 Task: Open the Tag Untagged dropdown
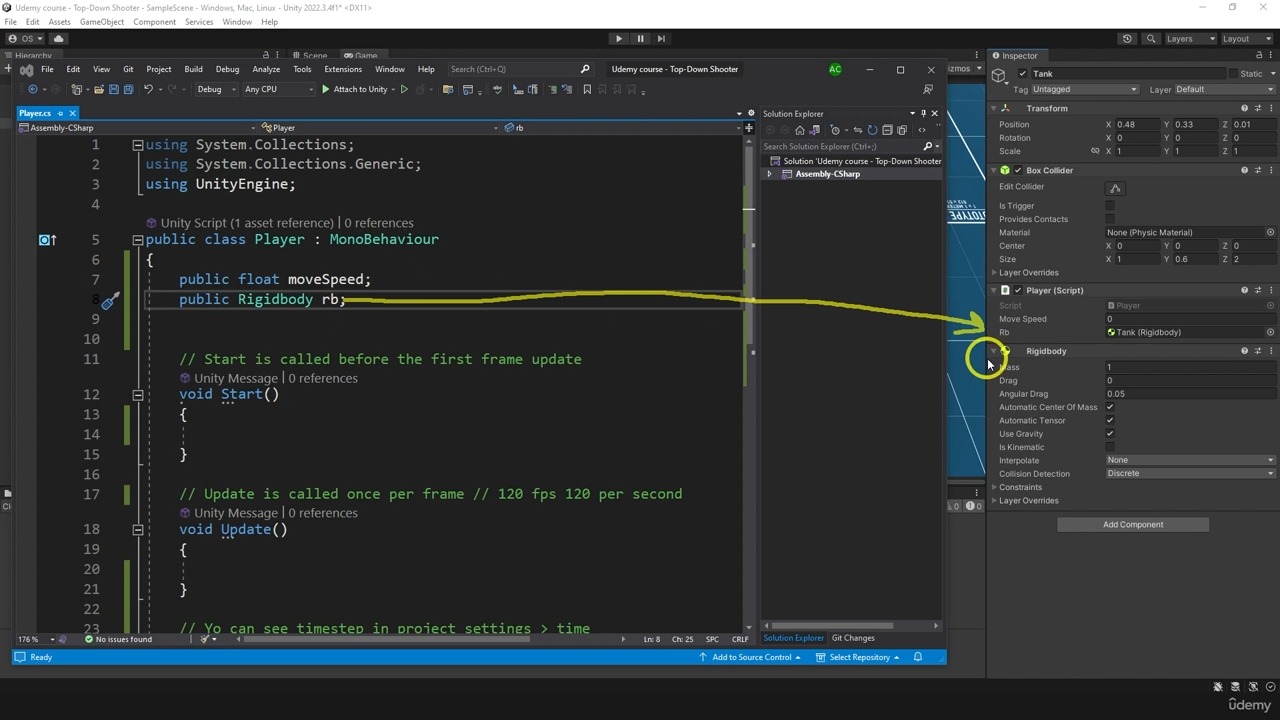pyautogui.click(x=1084, y=90)
